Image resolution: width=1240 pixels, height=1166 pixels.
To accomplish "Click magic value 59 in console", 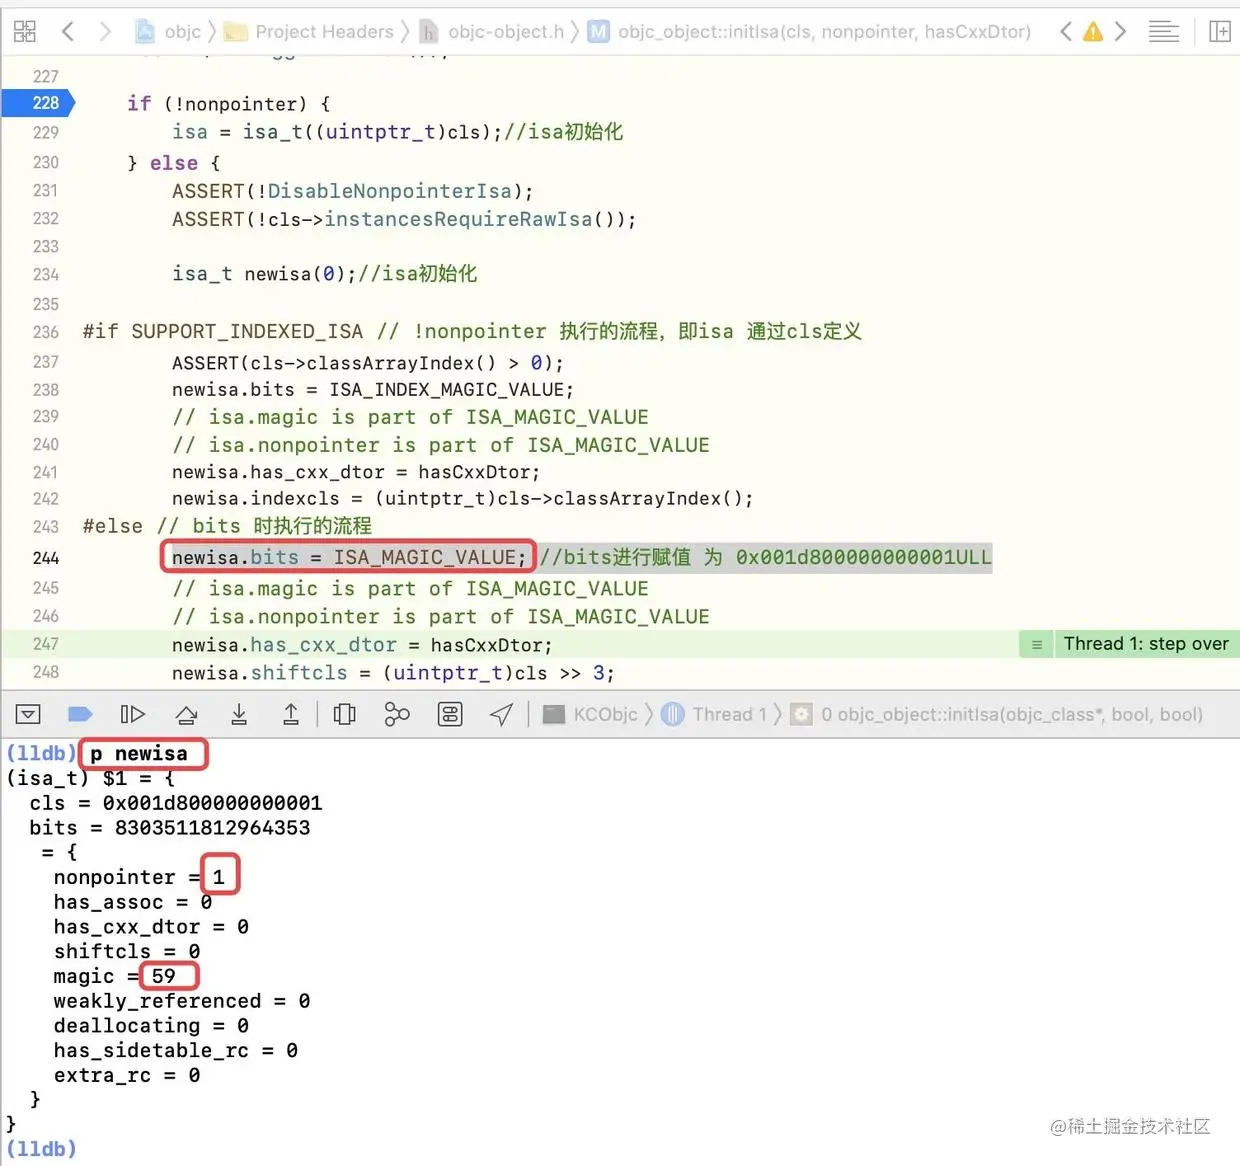I will point(164,976).
